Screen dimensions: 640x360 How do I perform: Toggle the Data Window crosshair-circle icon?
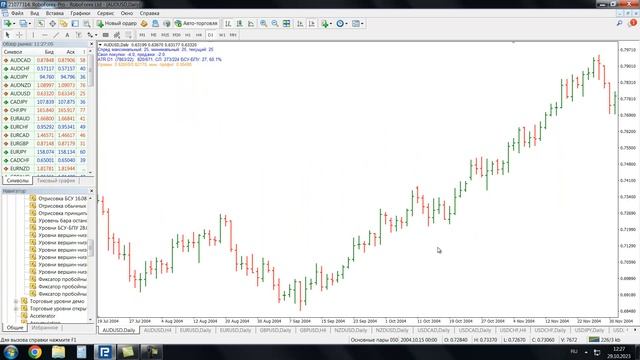[x=52, y=24]
